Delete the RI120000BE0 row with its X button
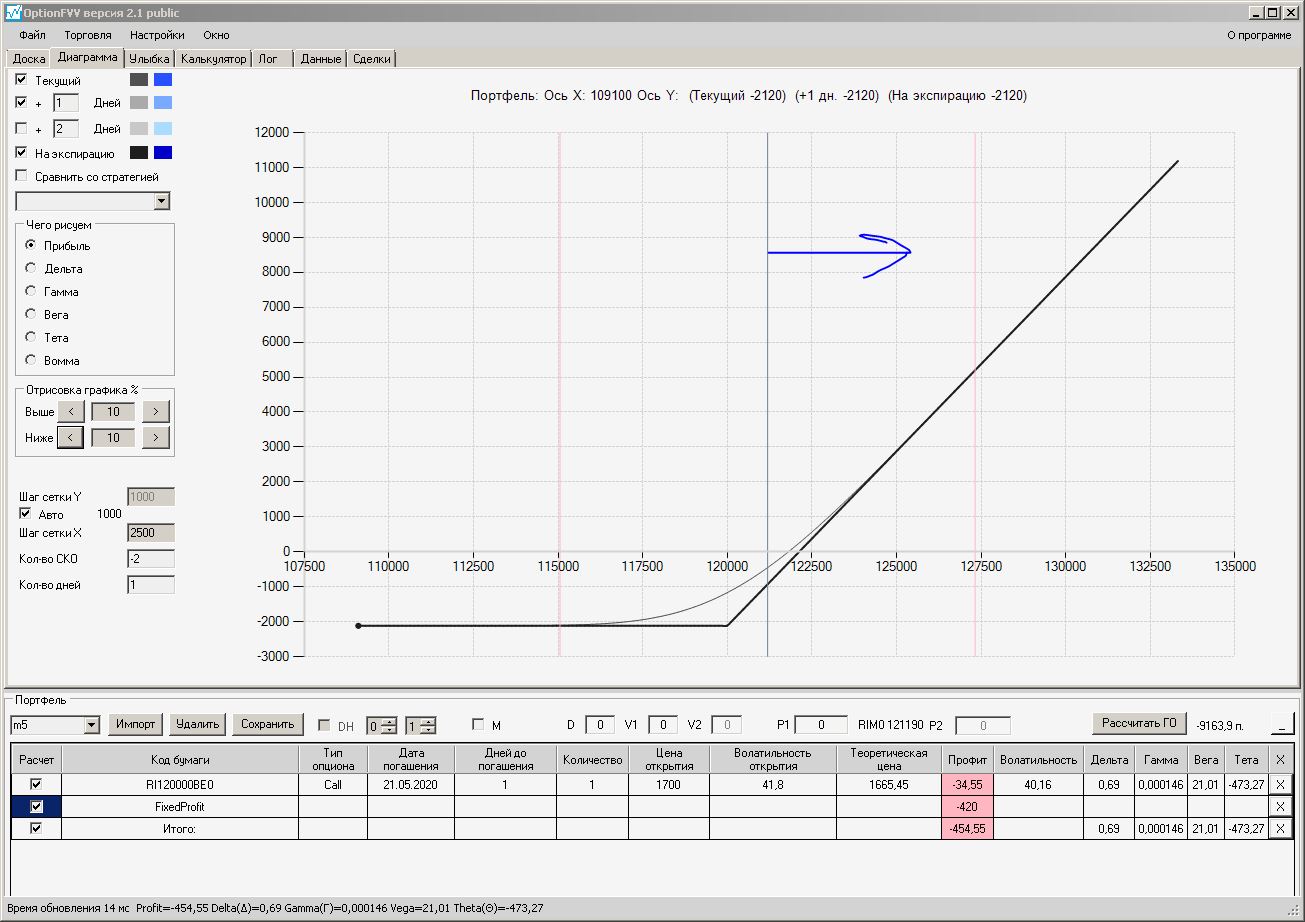1305x922 pixels. (1280, 785)
